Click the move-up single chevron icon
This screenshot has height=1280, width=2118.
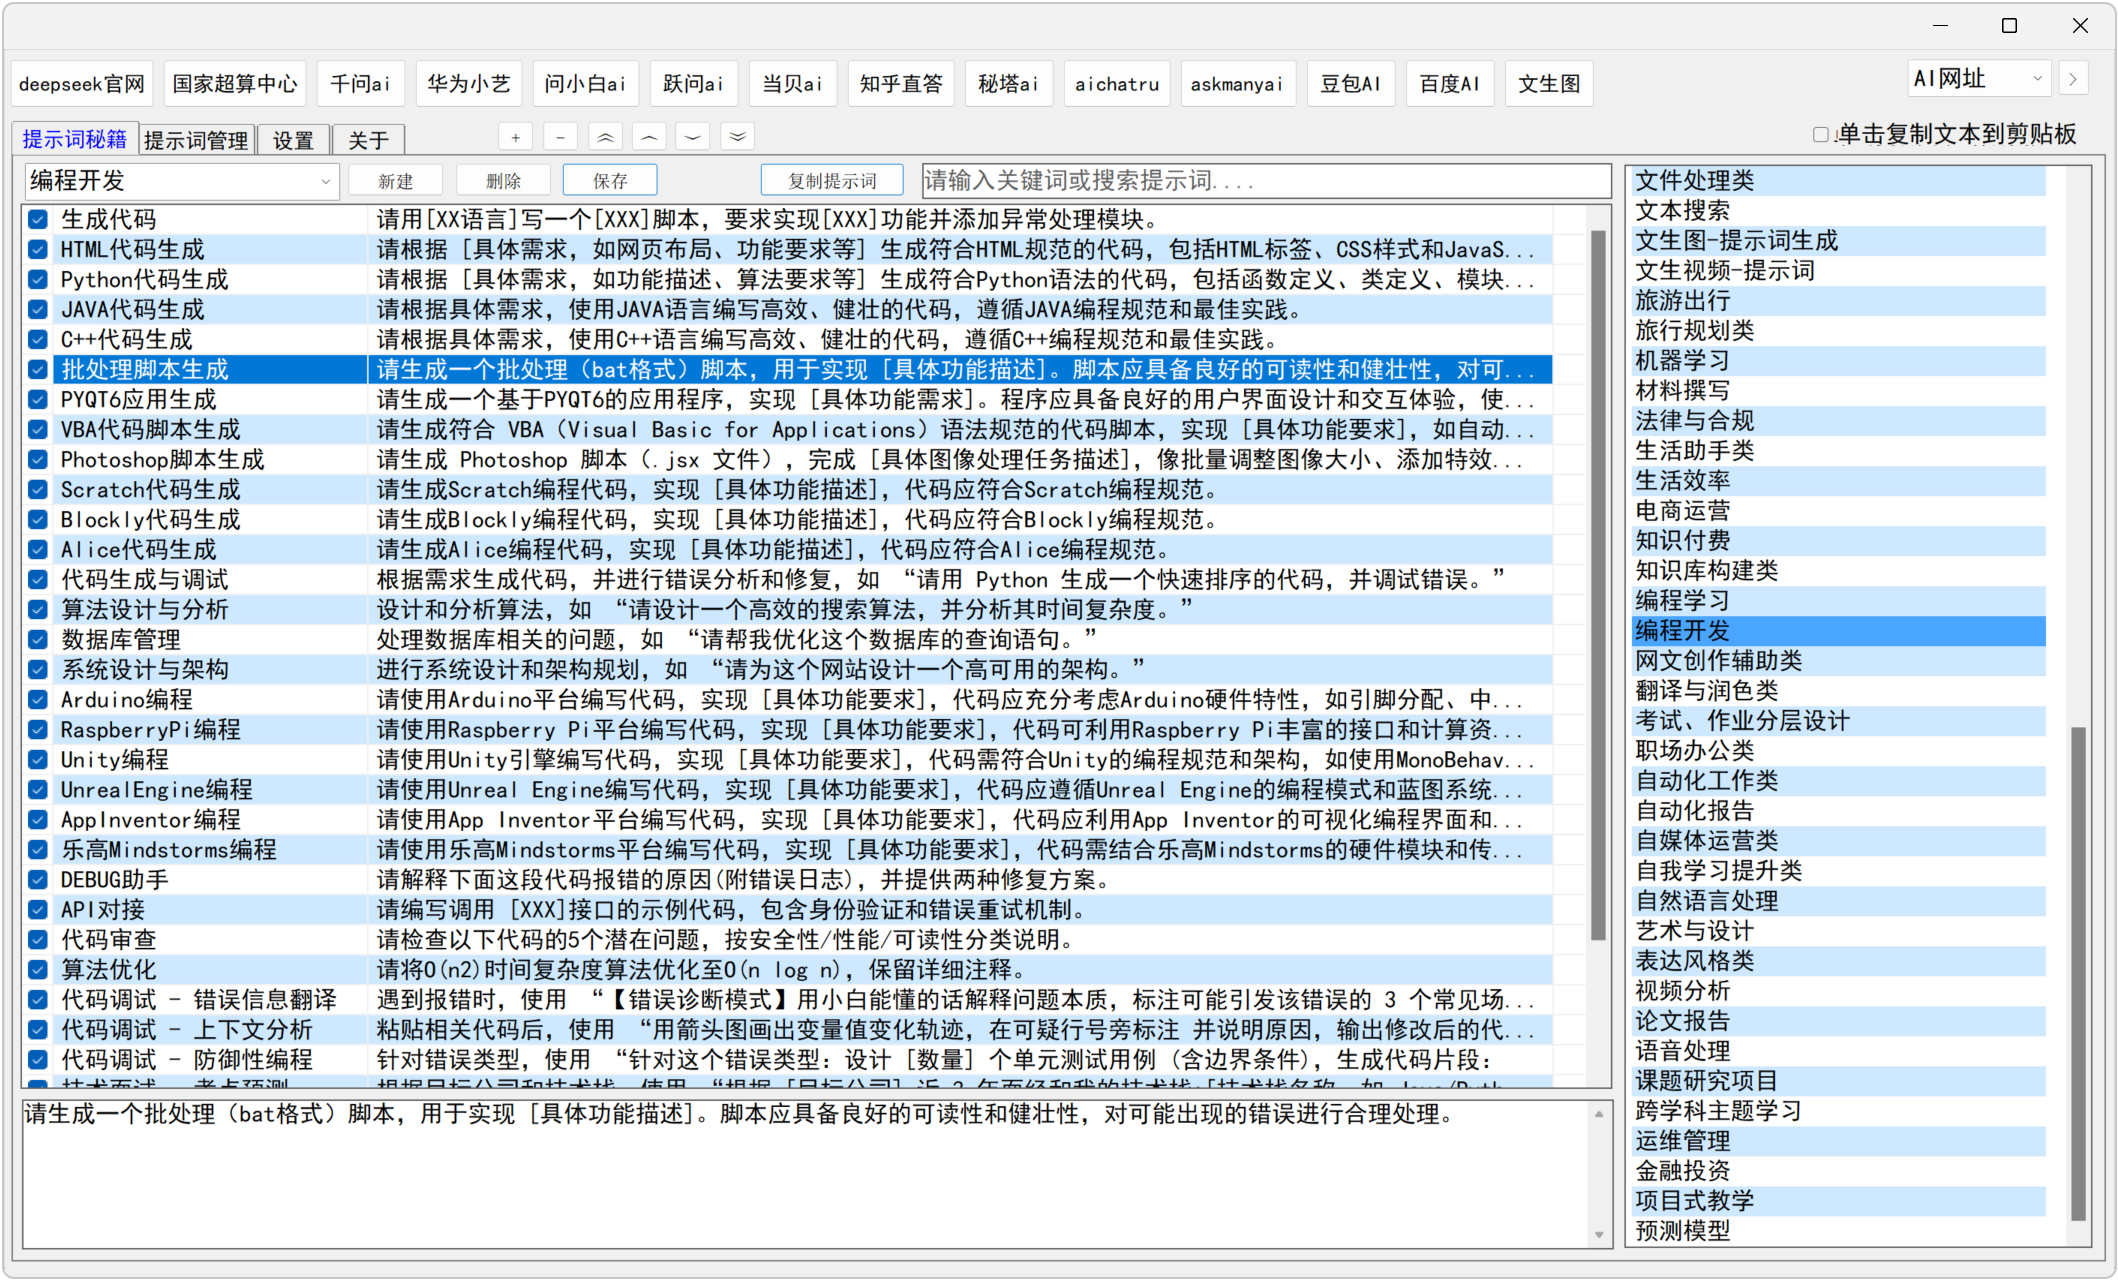tap(650, 138)
